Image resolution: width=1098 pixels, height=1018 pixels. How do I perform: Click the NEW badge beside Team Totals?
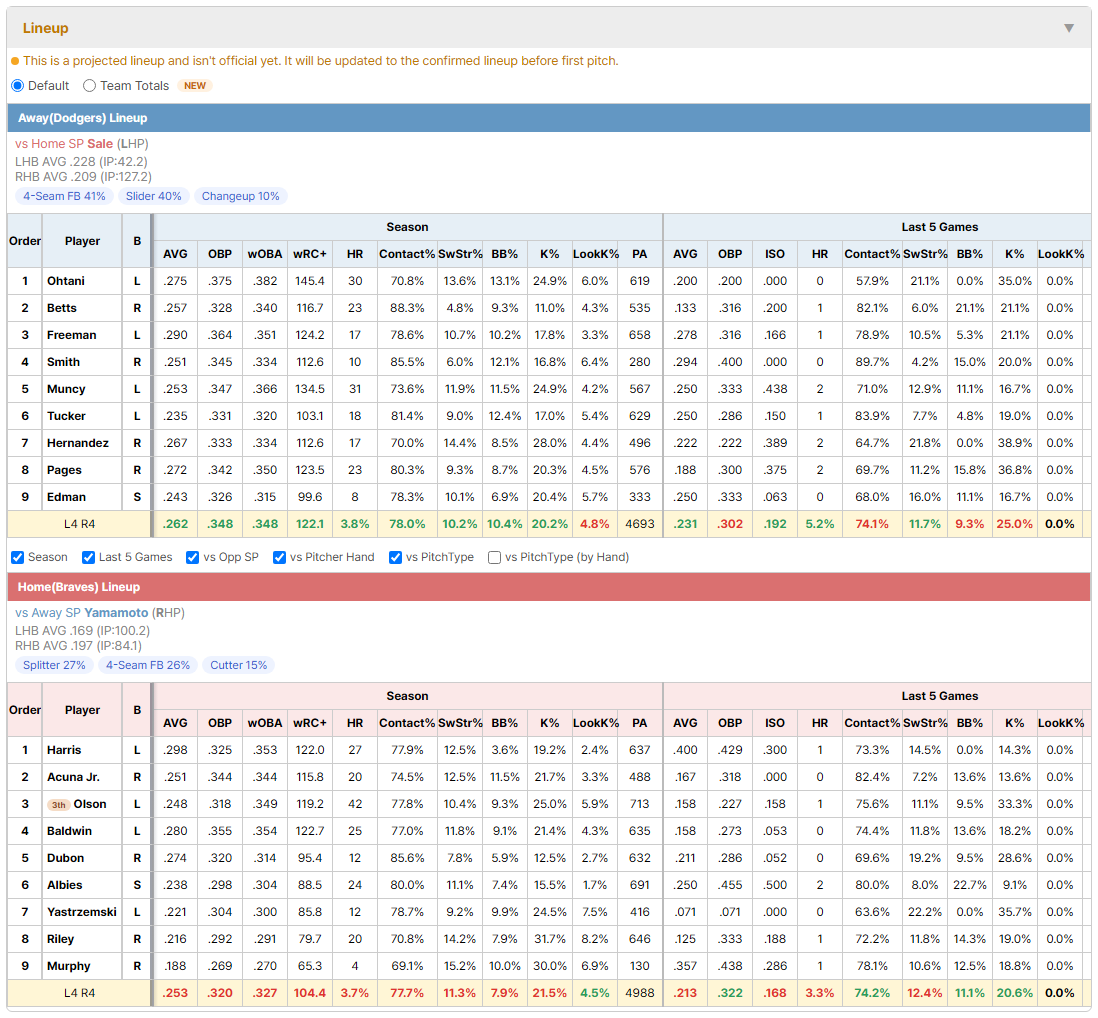[195, 85]
